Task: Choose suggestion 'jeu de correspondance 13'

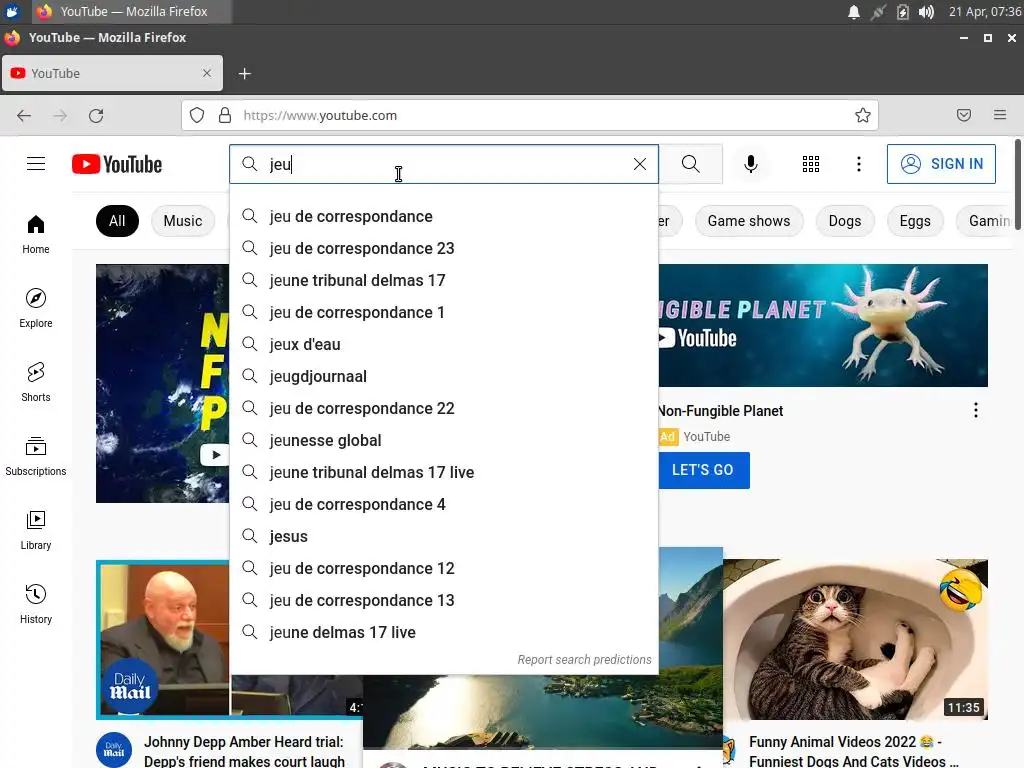Action: (444, 600)
